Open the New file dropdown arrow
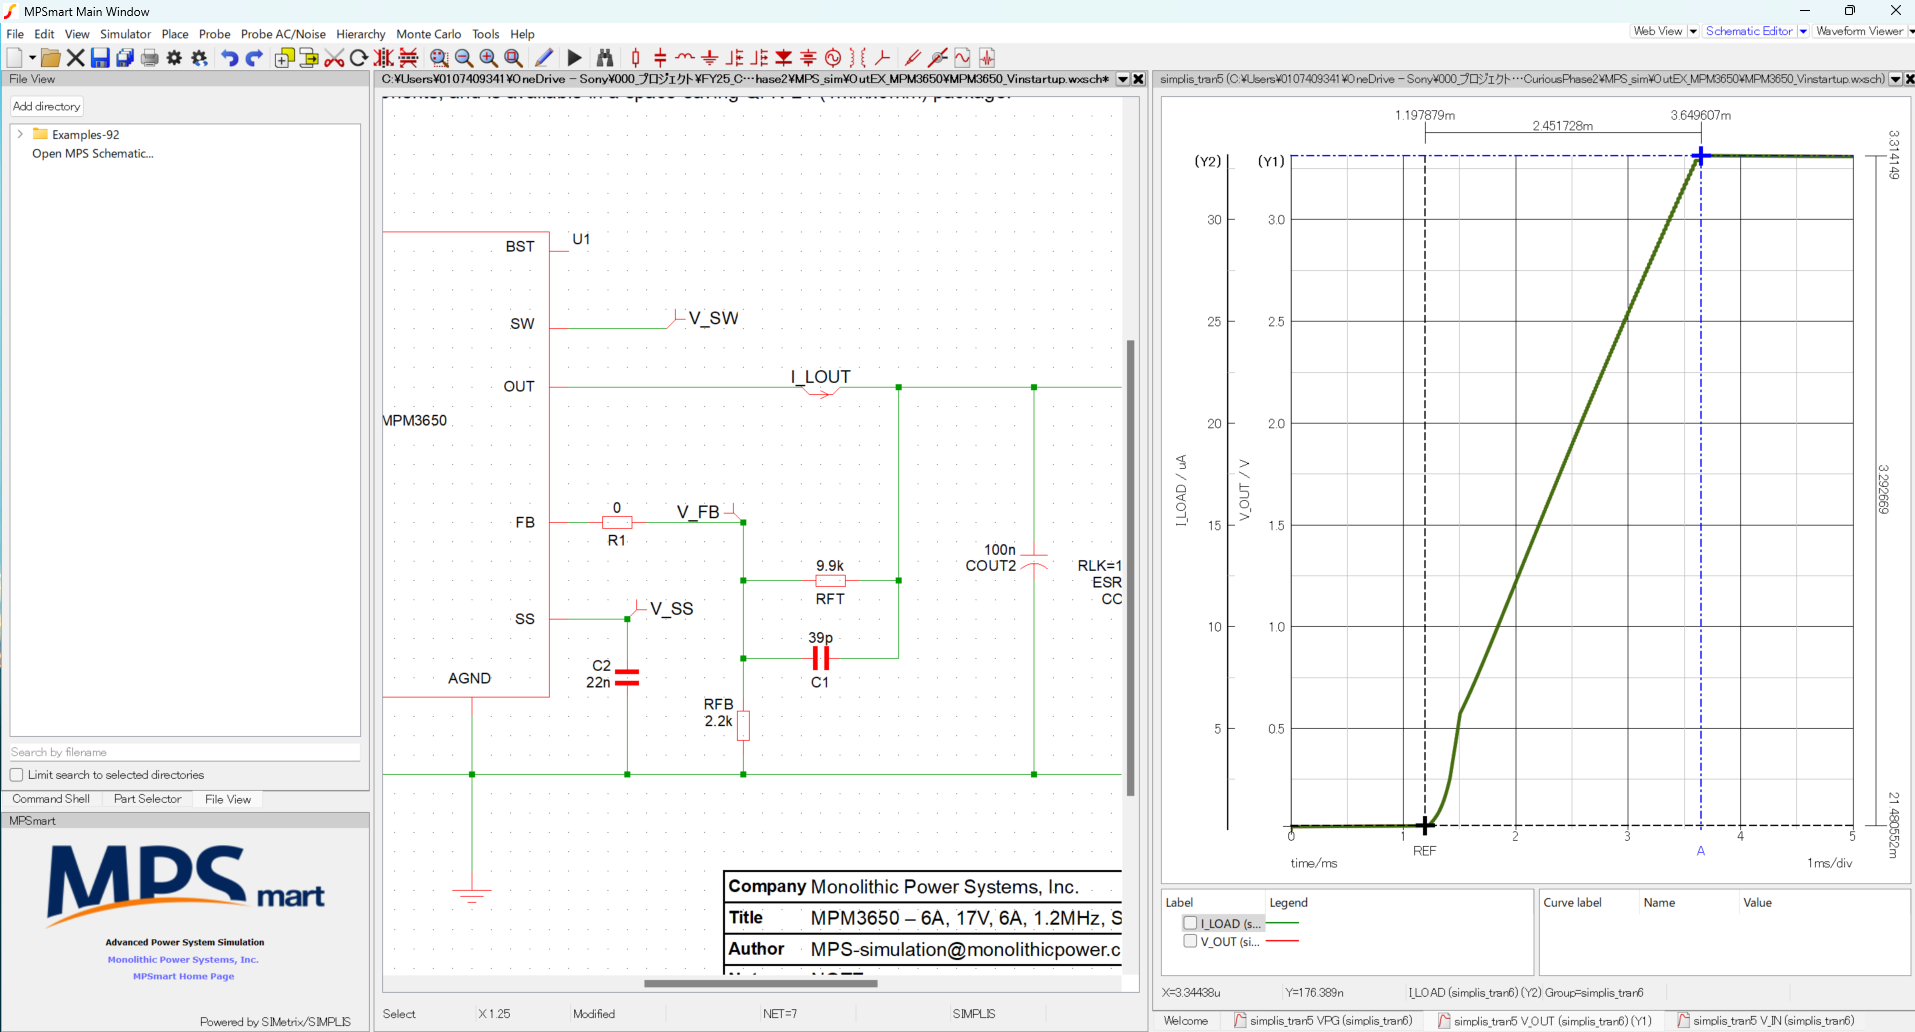Viewport: 1915px width, 1032px height. (32, 58)
